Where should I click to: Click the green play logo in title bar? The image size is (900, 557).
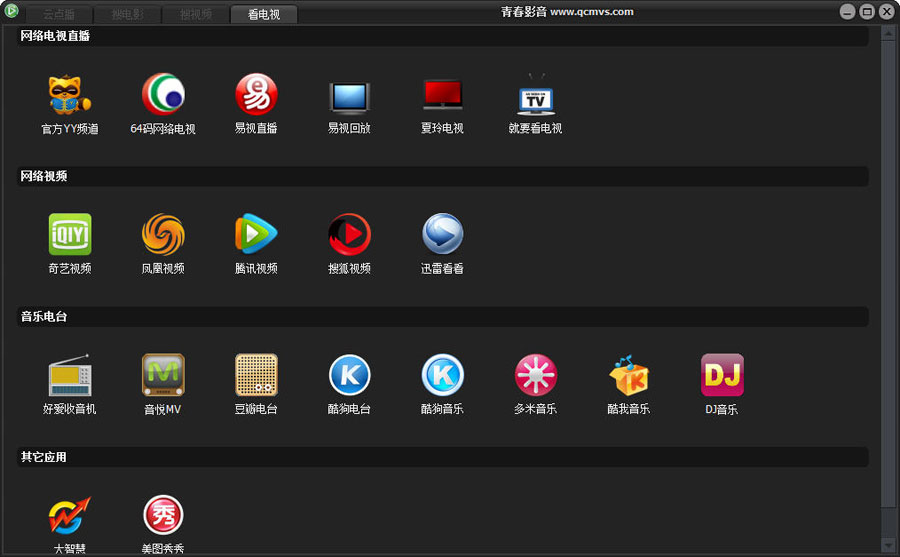point(12,12)
